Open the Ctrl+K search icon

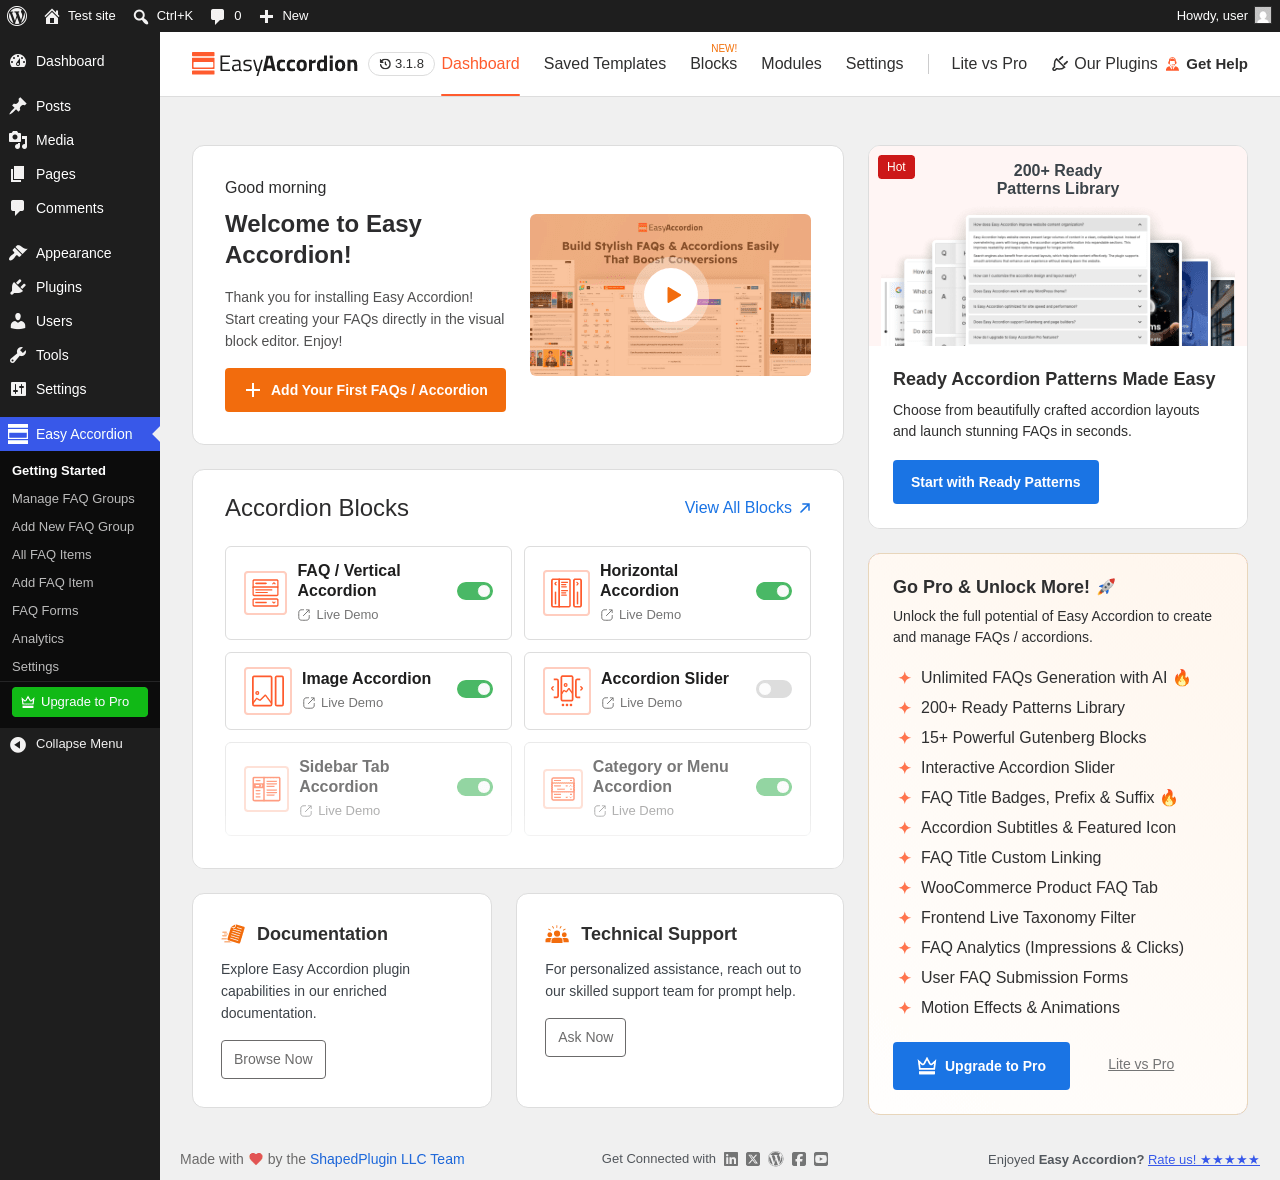[141, 16]
